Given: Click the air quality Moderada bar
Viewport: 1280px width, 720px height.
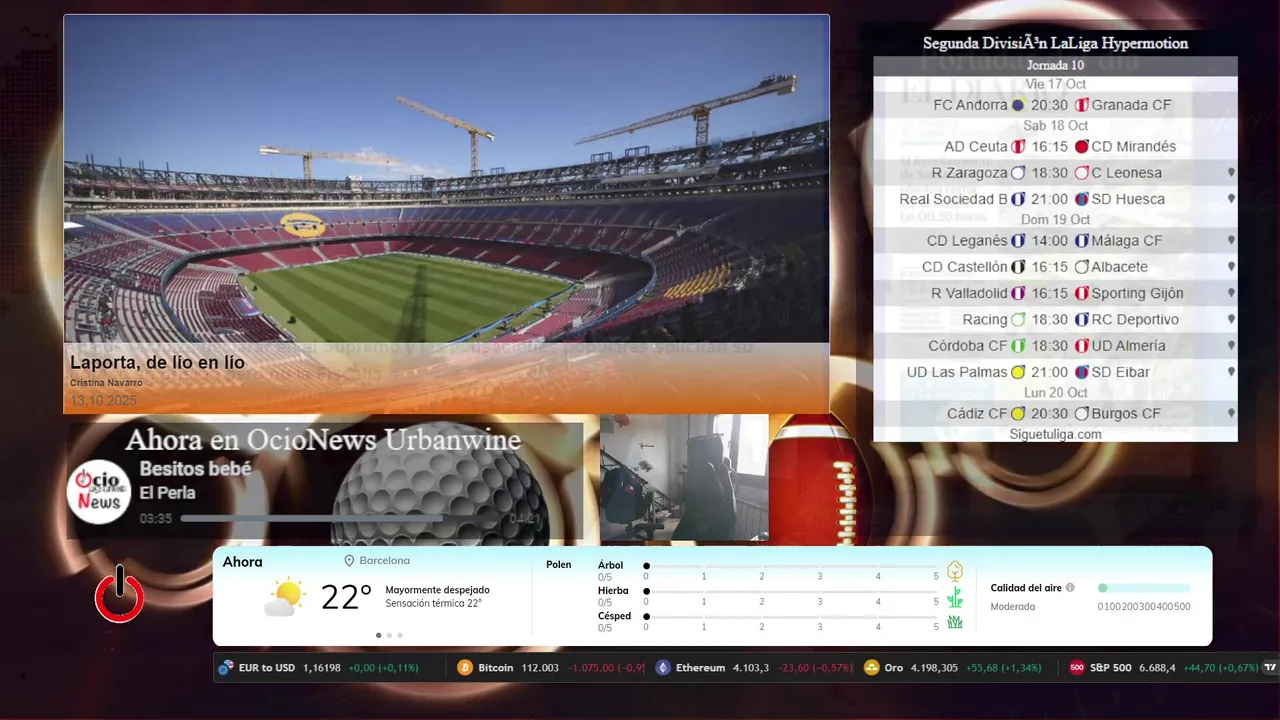Looking at the screenshot, I should click(x=1144, y=588).
